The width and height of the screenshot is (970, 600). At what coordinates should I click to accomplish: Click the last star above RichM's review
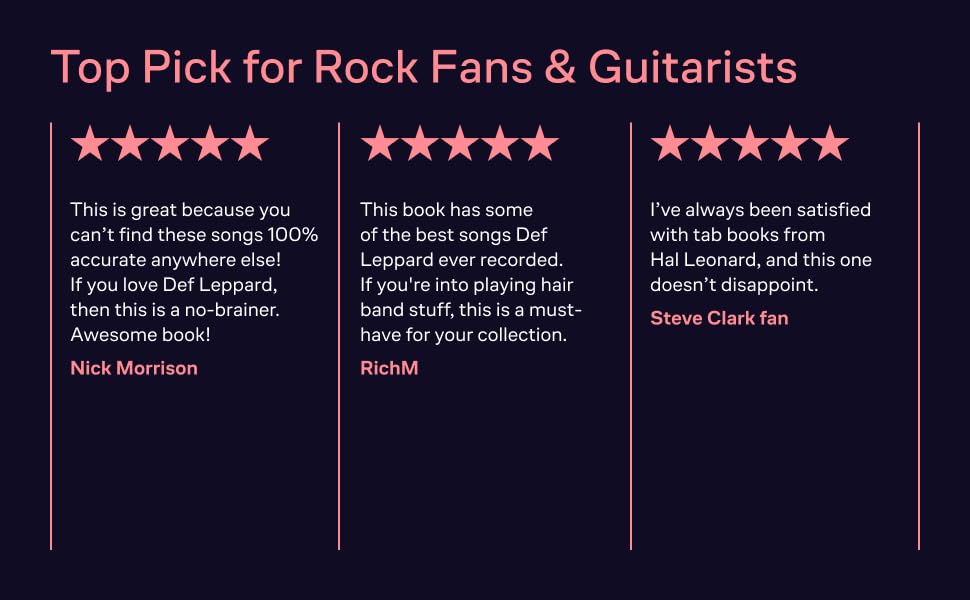point(540,144)
